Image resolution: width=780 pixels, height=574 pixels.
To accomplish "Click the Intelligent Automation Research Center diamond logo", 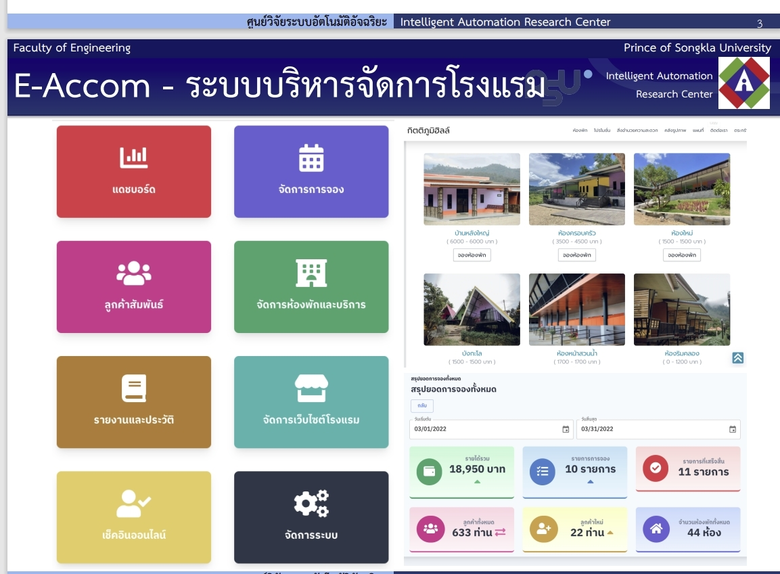I will [744, 83].
